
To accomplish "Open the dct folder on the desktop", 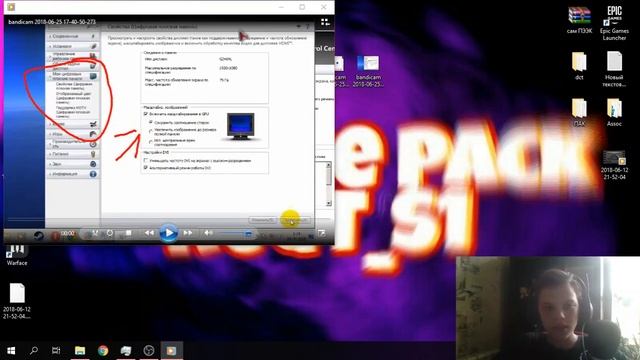I will pos(579,65).
